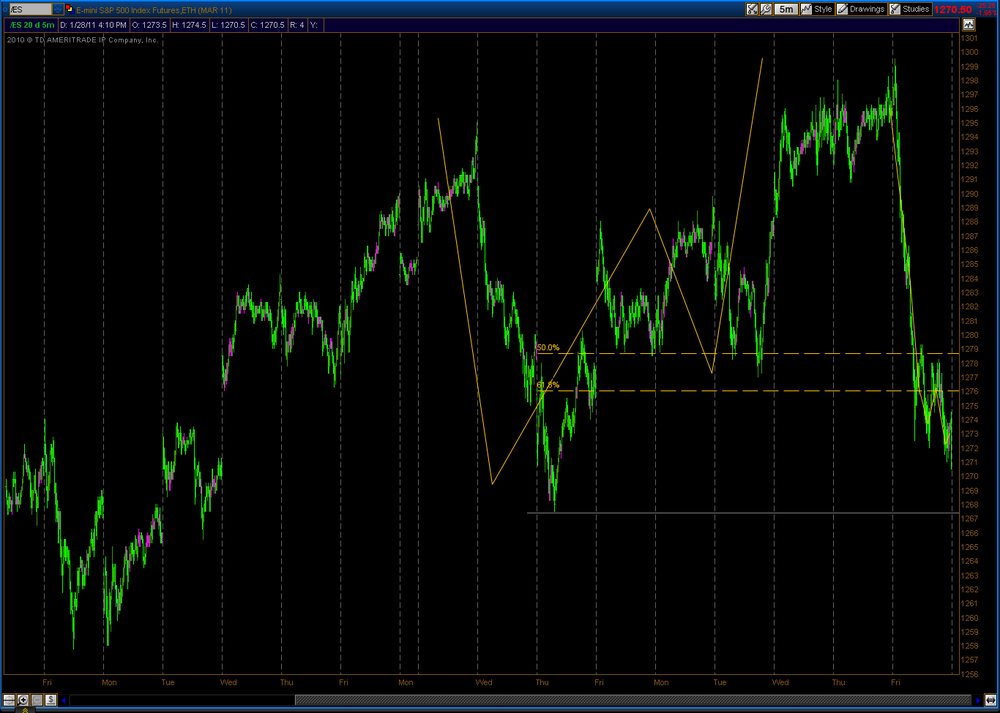
Task: Click the '/ES 20 d 5m' chart label
Action: (x=32, y=26)
